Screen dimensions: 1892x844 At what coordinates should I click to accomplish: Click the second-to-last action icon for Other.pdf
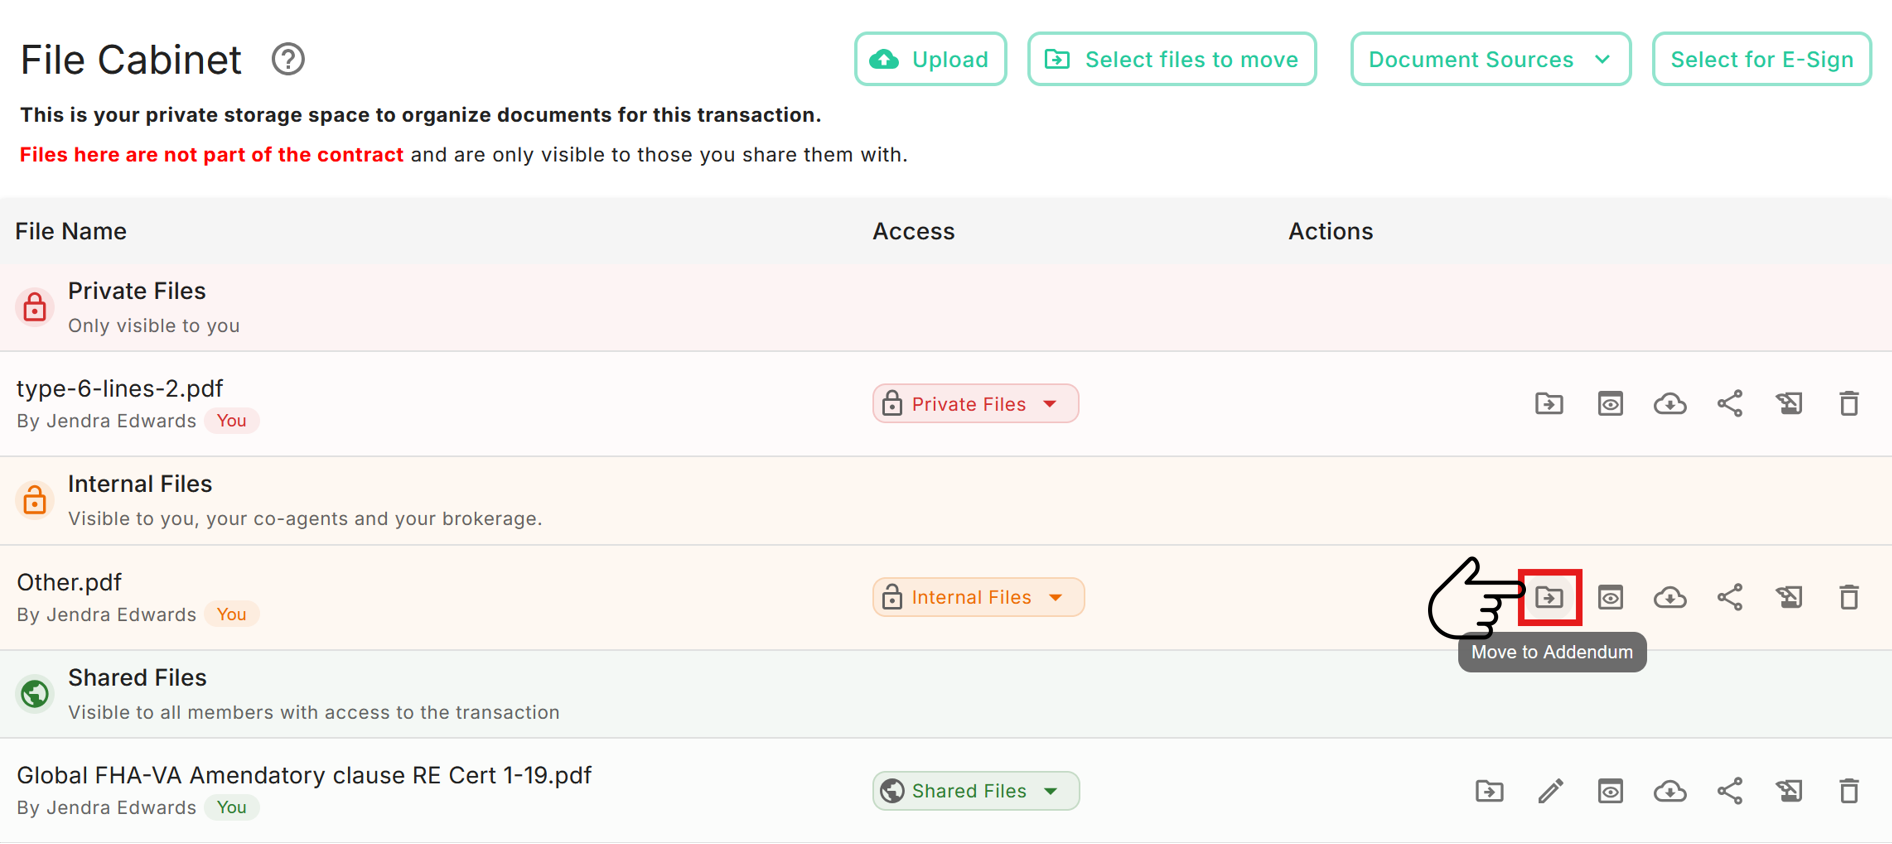point(1789,597)
